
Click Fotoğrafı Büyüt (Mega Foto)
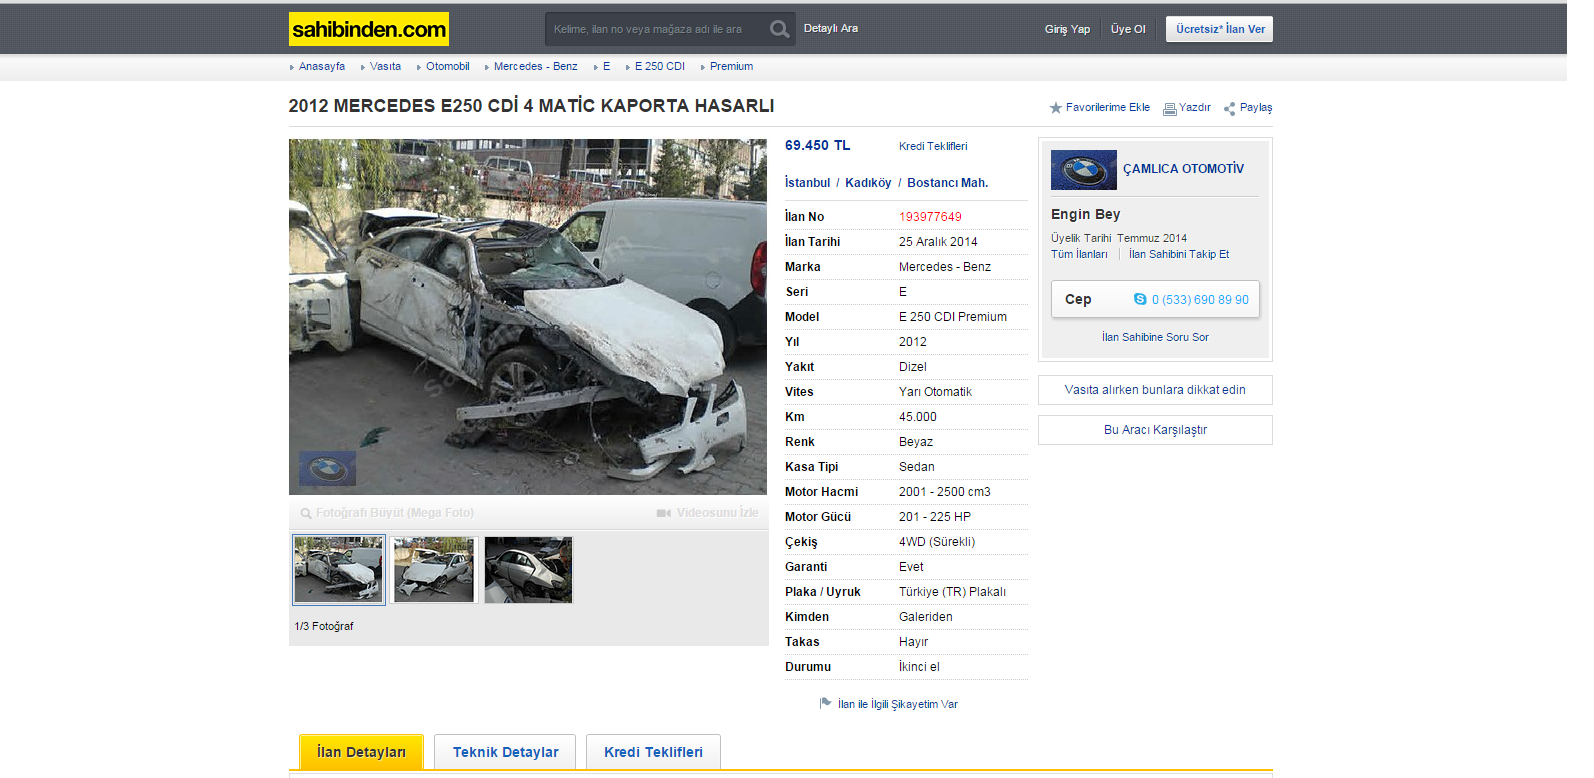click(x=394, y=513)
